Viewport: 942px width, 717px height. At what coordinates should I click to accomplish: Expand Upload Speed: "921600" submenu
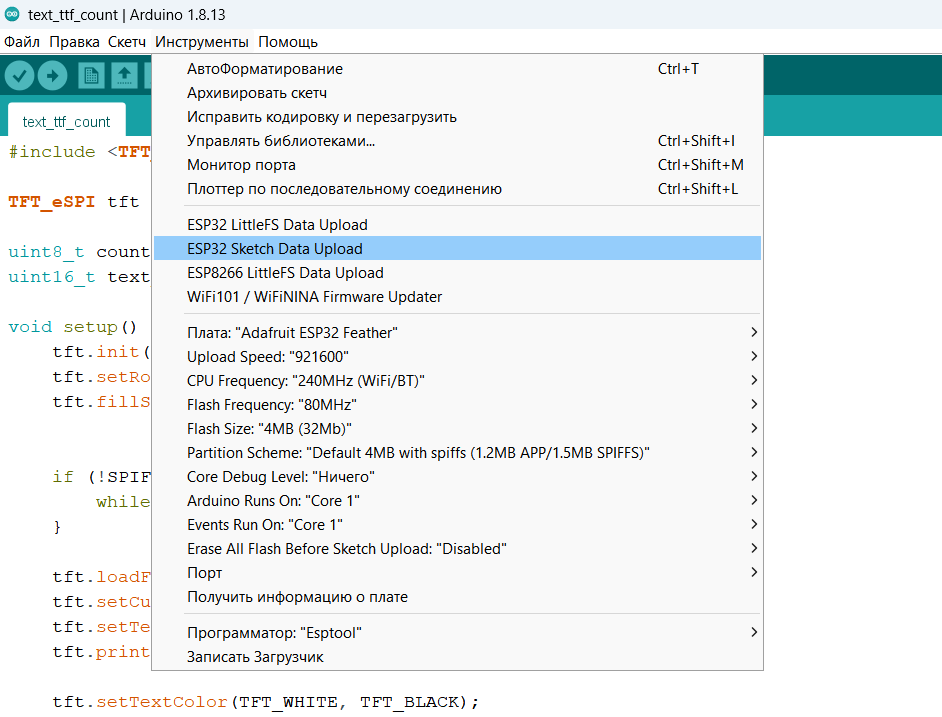(x=457, y=357)
